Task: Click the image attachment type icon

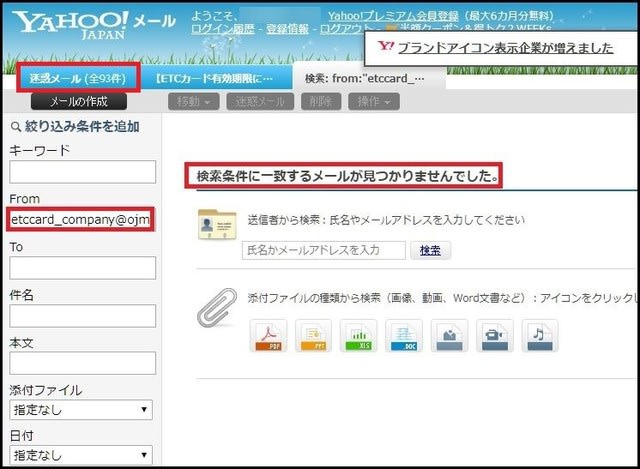Action: 449,336
